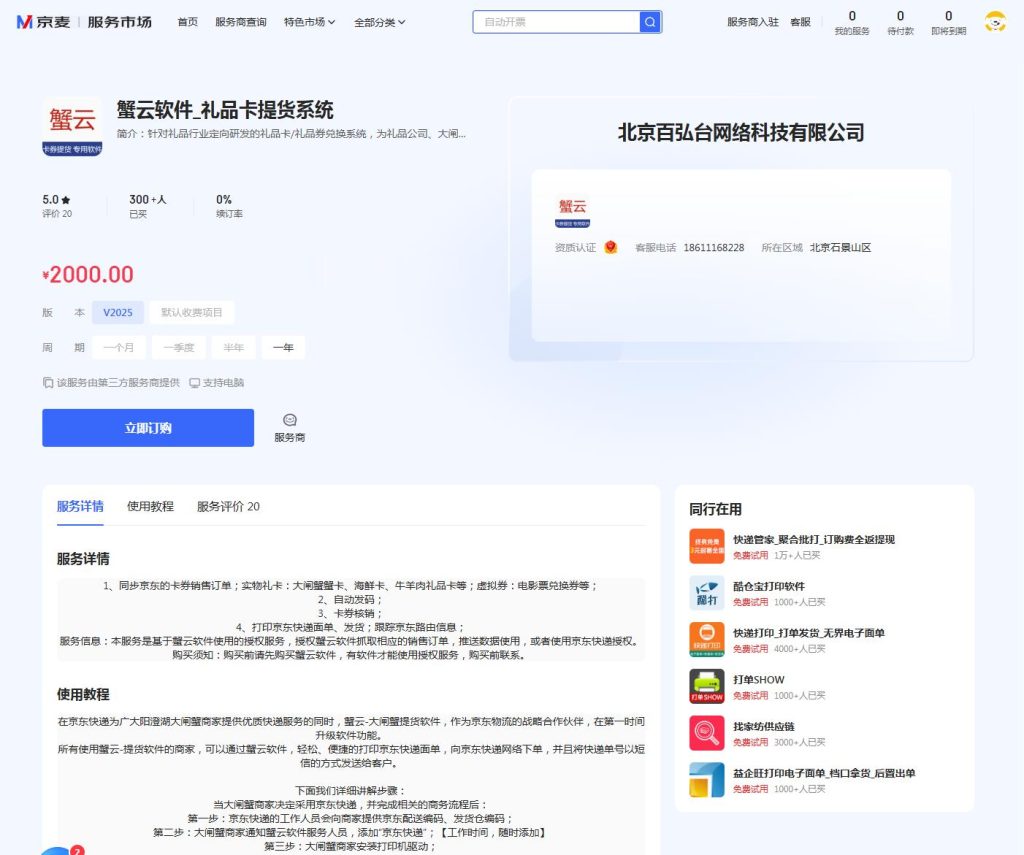1024x855 pixels.
Task: Choose 半年 period
Action: [x=233, y=347]
